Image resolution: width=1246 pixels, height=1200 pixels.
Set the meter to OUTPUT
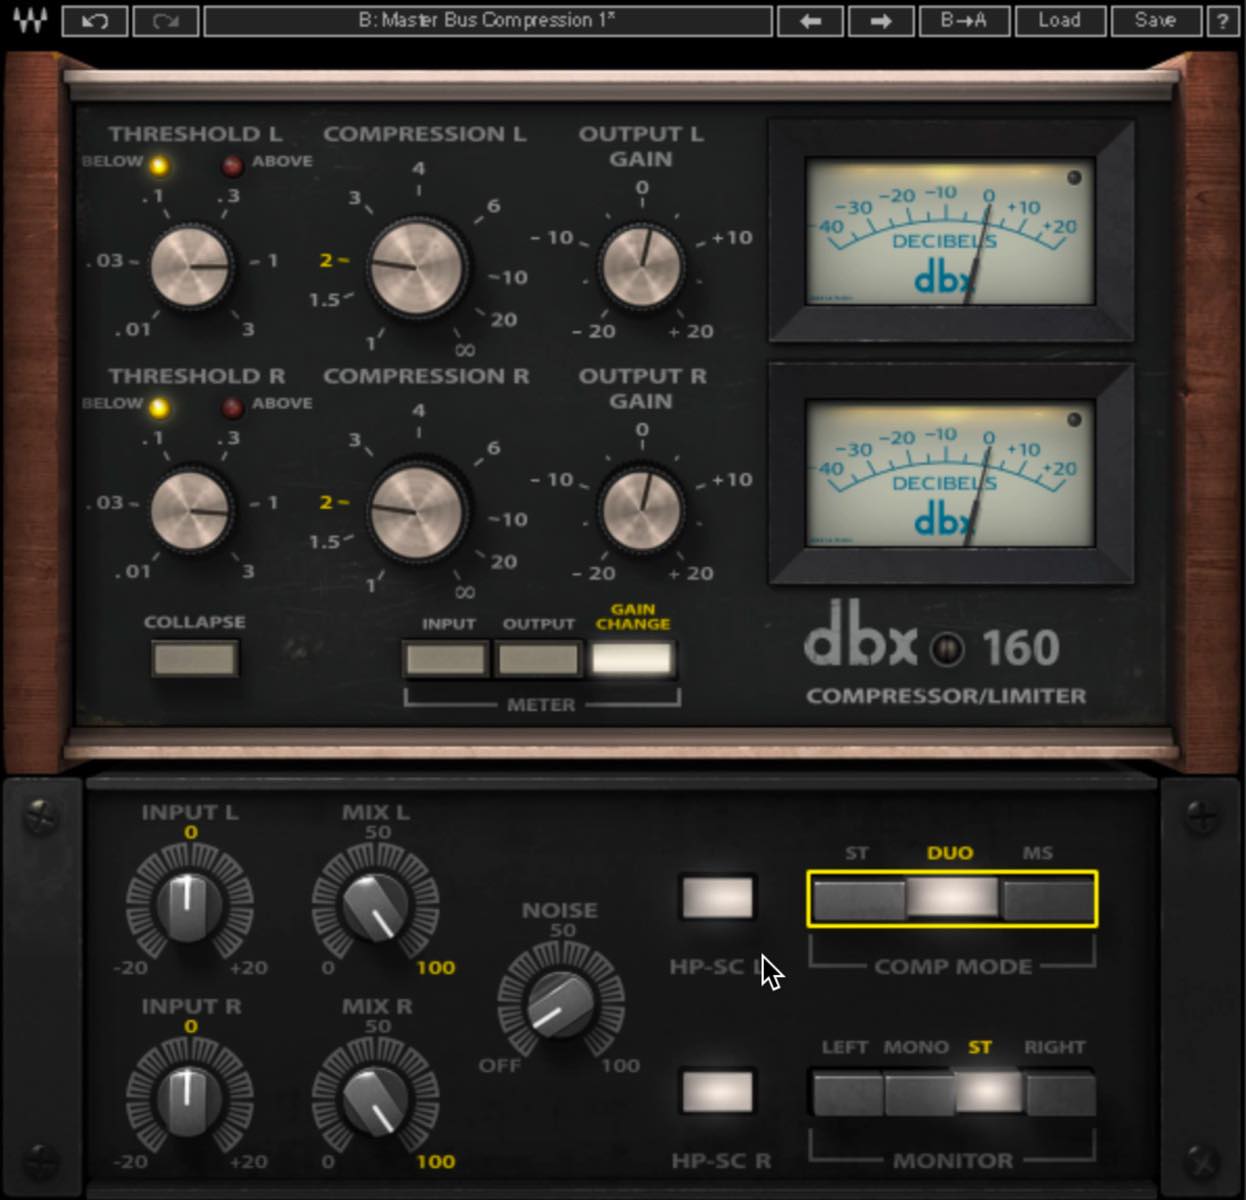pyautogui.click(x=539, y=659)
